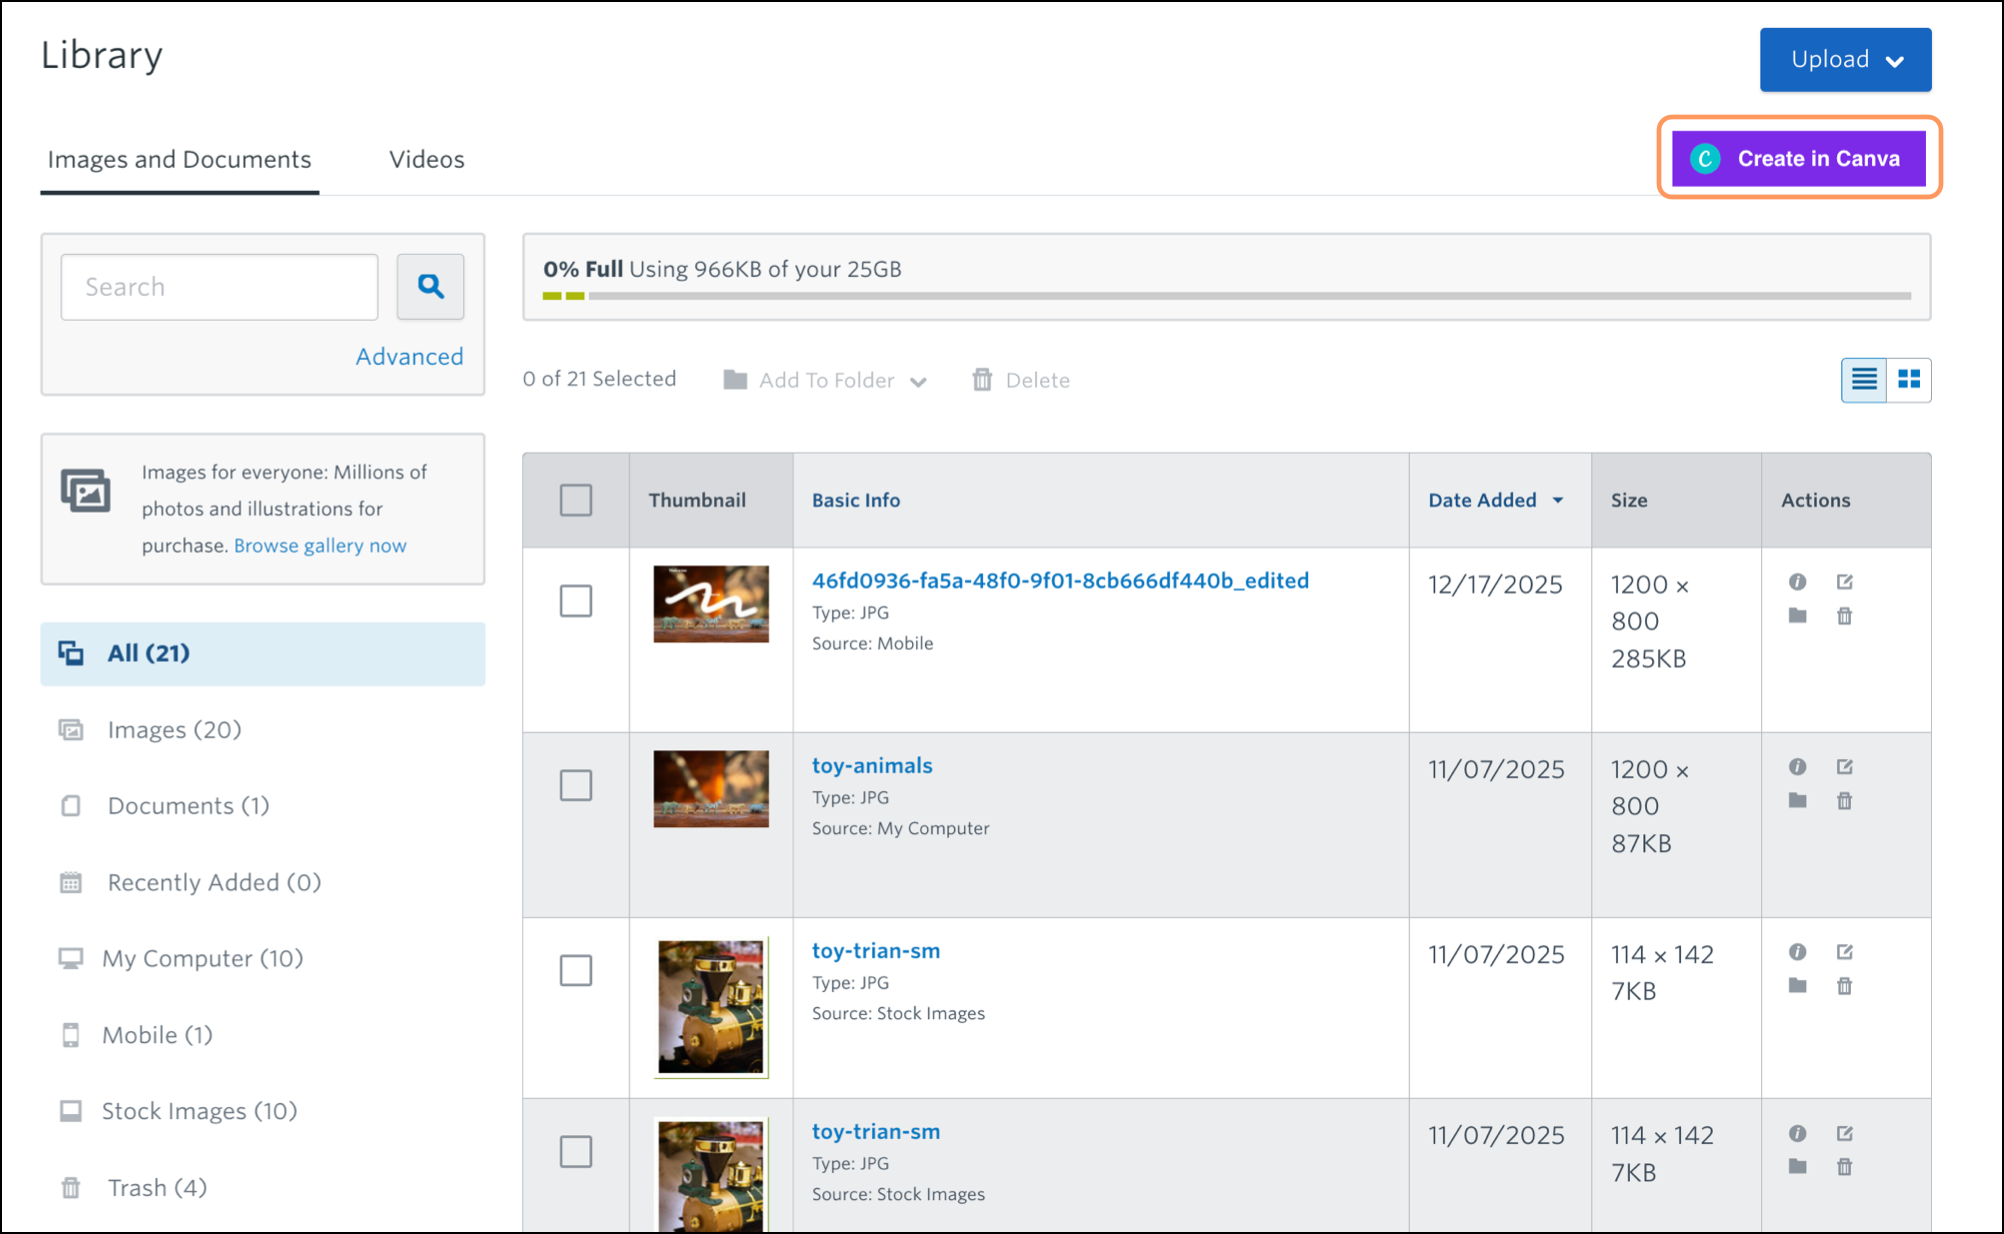Sort by Date Added column arrow
2004x1234 pixels.
[1557, 500]
